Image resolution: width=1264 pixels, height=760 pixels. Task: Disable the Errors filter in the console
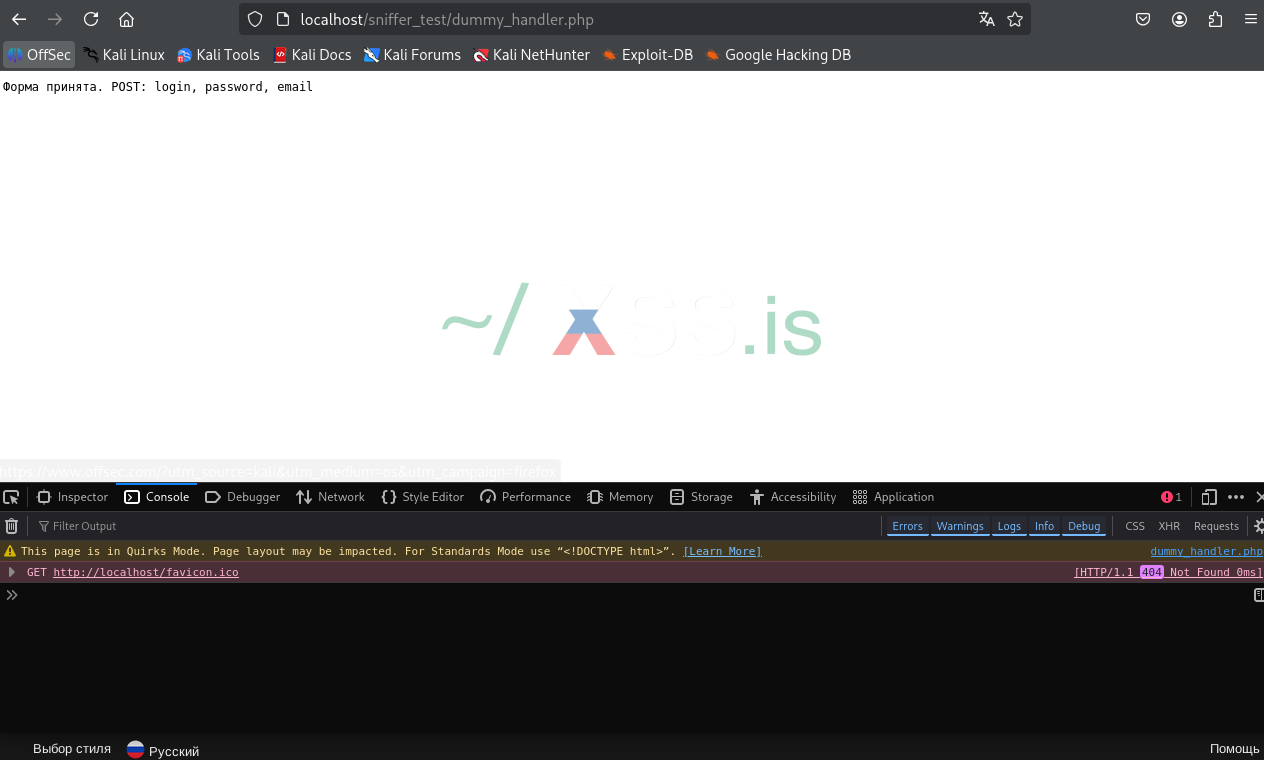[x=906, y=526]
